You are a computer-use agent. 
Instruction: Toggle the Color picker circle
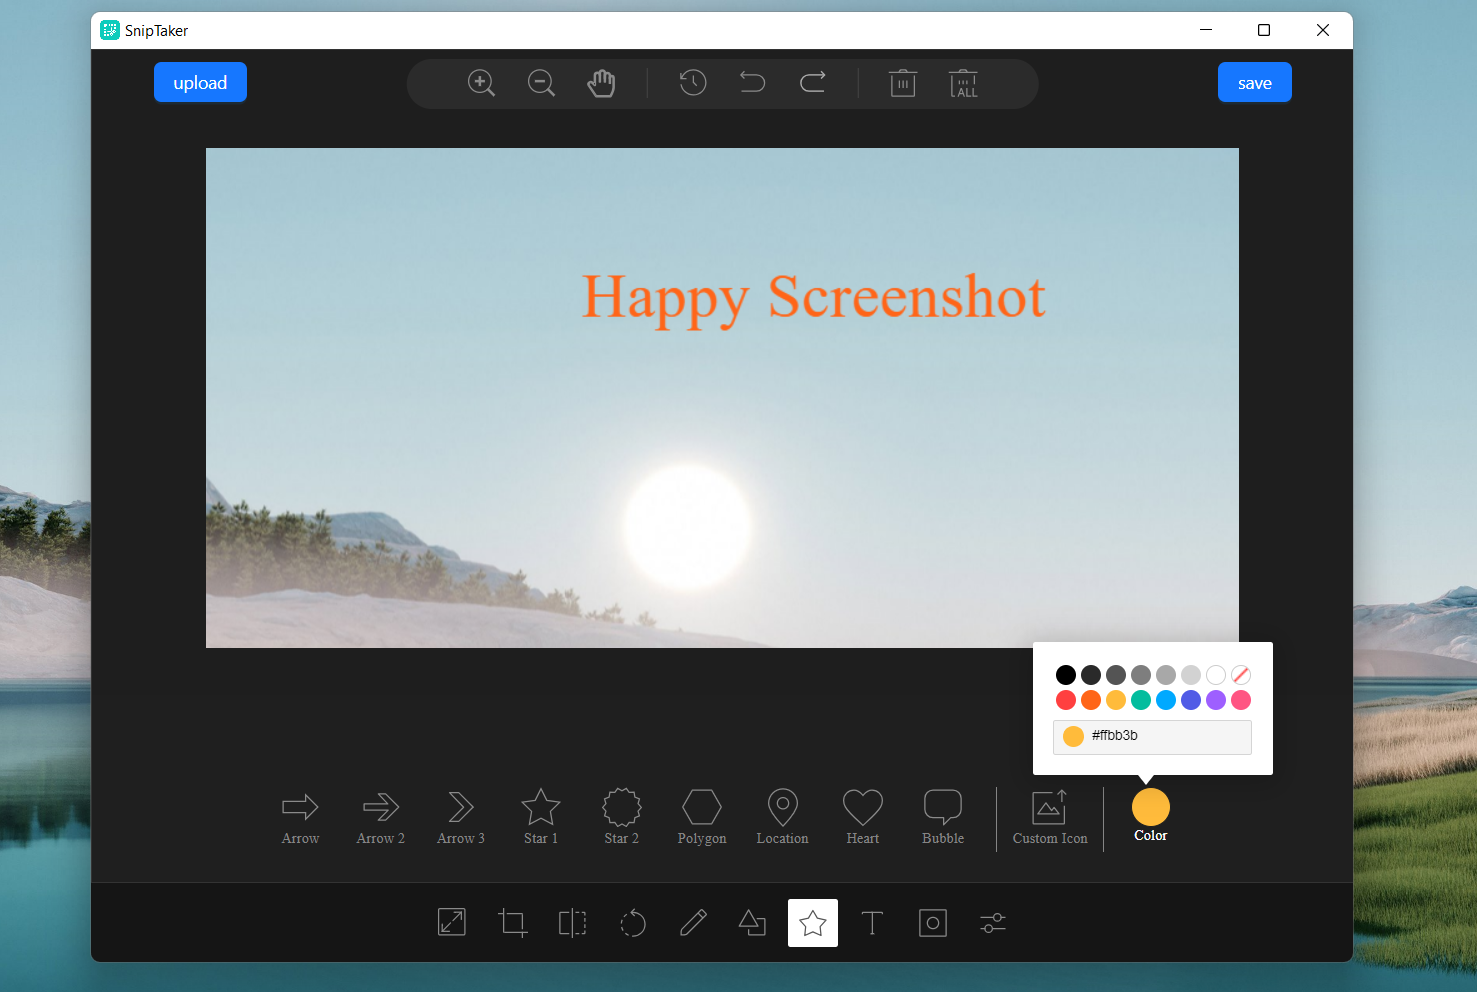[1151, 807]
